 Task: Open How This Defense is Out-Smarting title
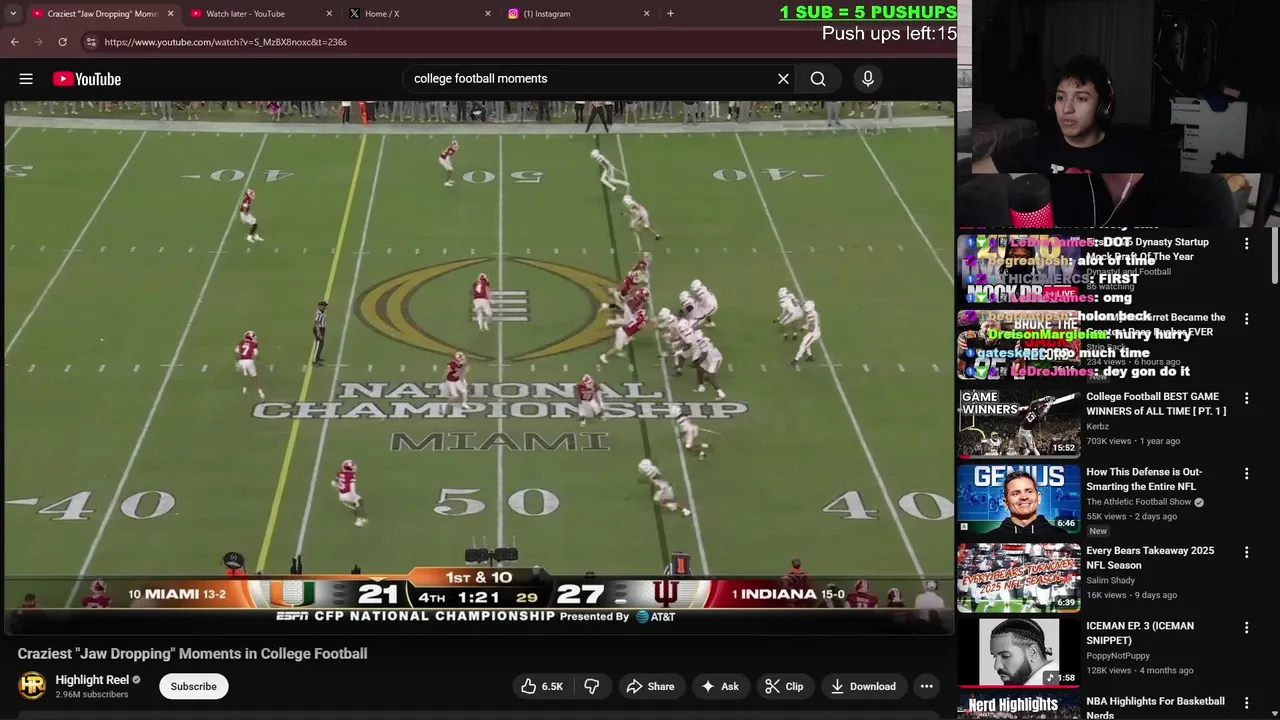click(1145, 479)
